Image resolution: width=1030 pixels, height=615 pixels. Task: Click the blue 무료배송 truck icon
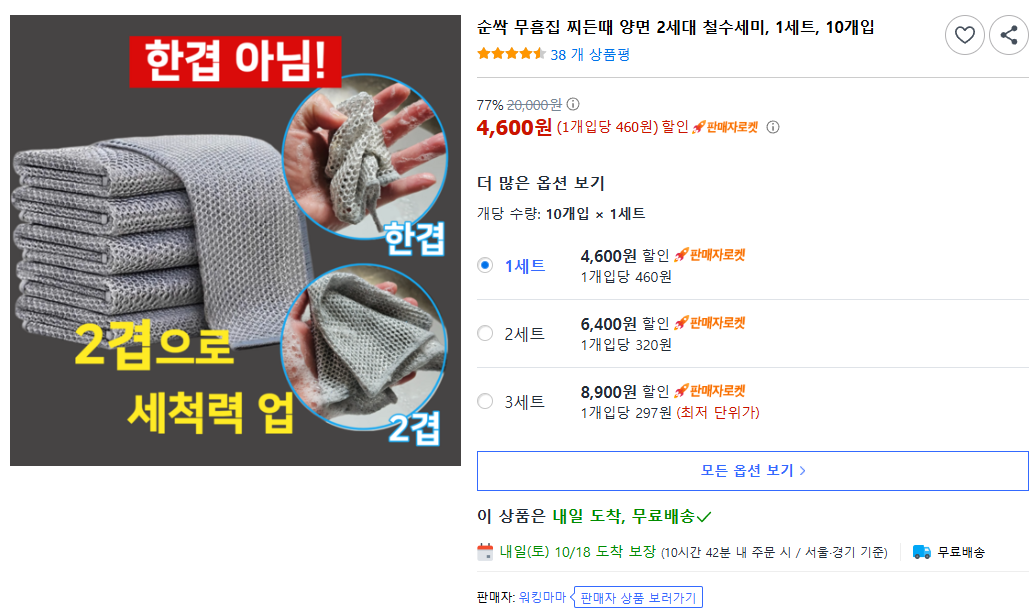(x=922, y=552)
